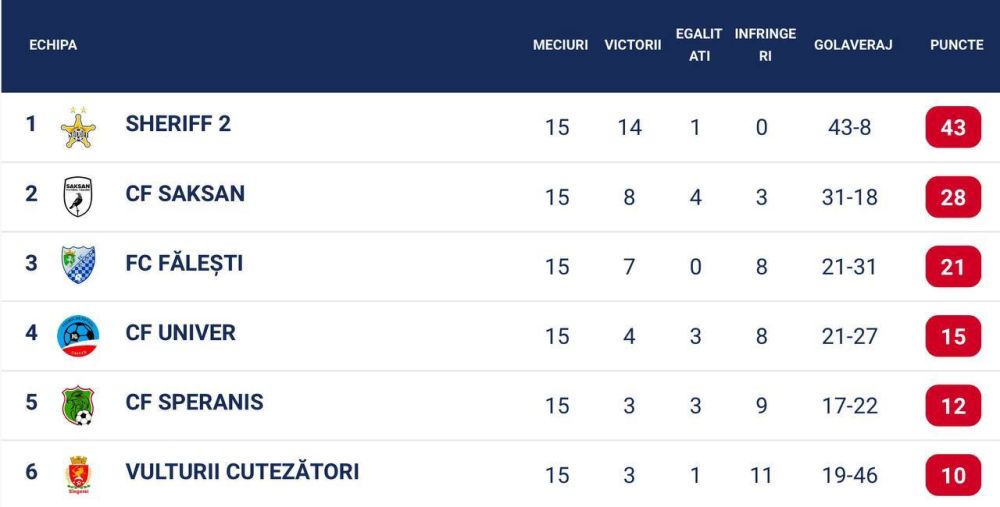Open the CF UNIVER team name
The width and height of the screenshot is (1000, 507).
point(180,333)
